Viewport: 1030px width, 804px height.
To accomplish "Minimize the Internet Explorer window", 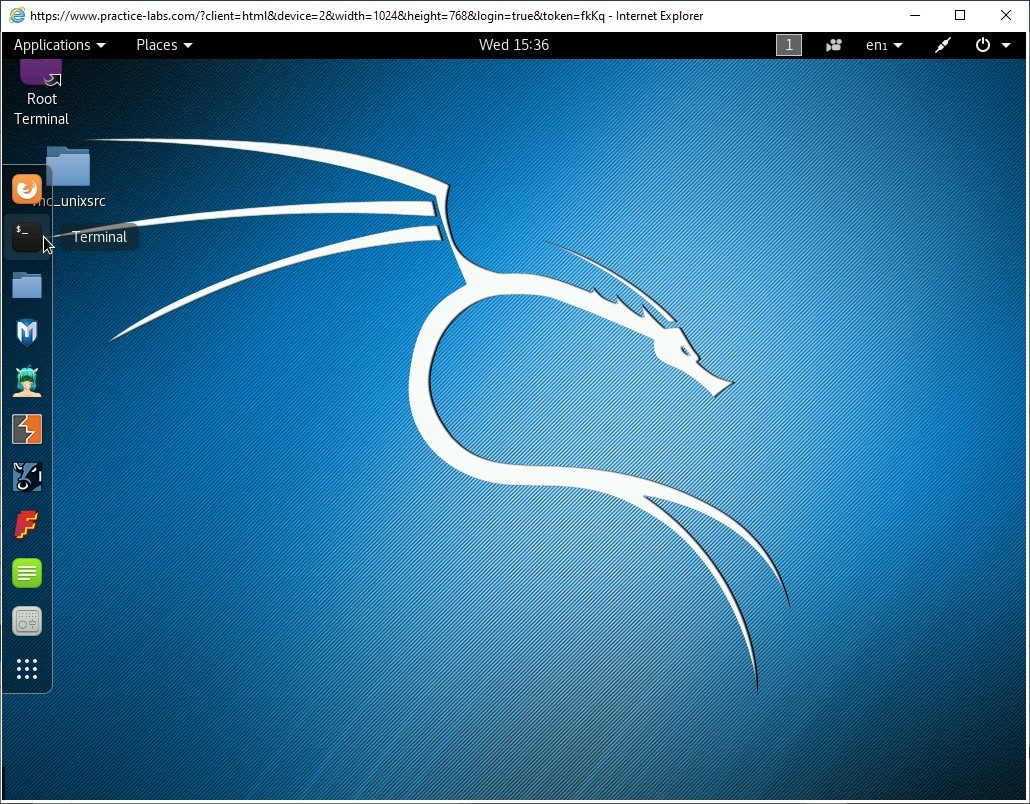I will pos(914,15).
